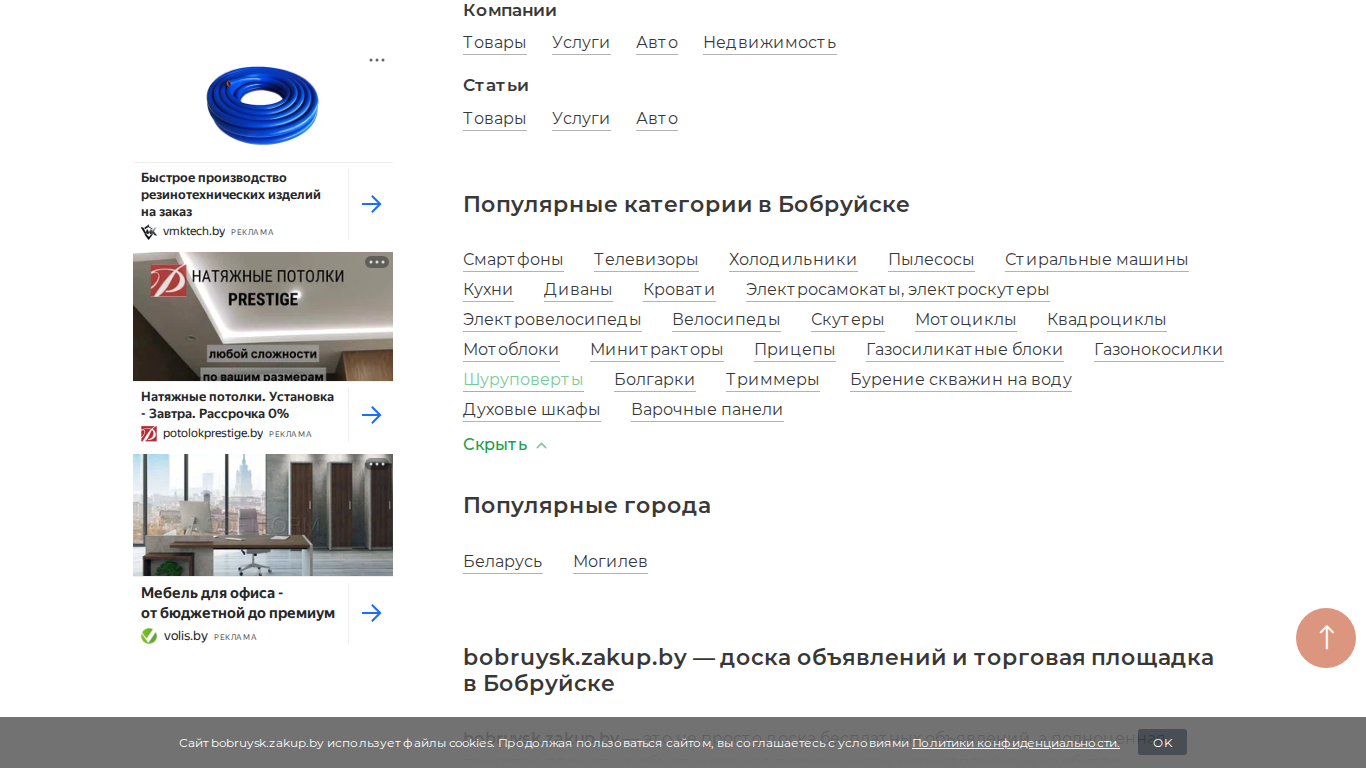This screenshot has width=1366, height=768.
Task: Open the office furniture ad image
Action: 263,515
